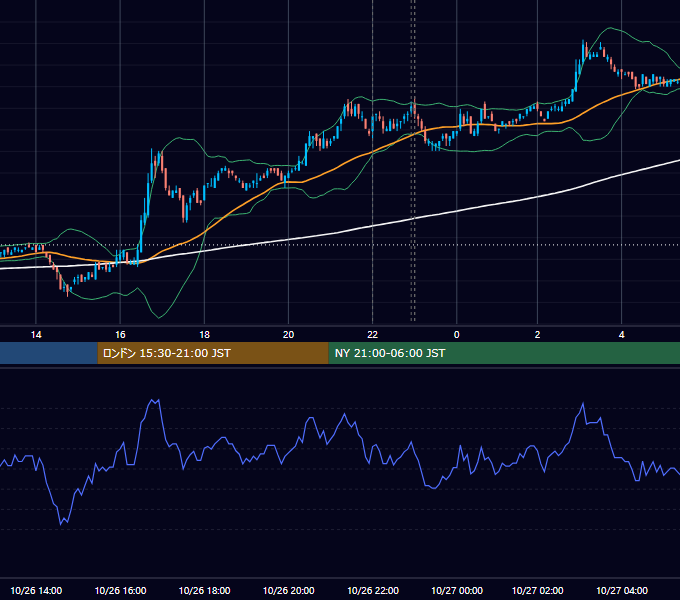Click the '16' hour label on price chart axis

(120, 335)
